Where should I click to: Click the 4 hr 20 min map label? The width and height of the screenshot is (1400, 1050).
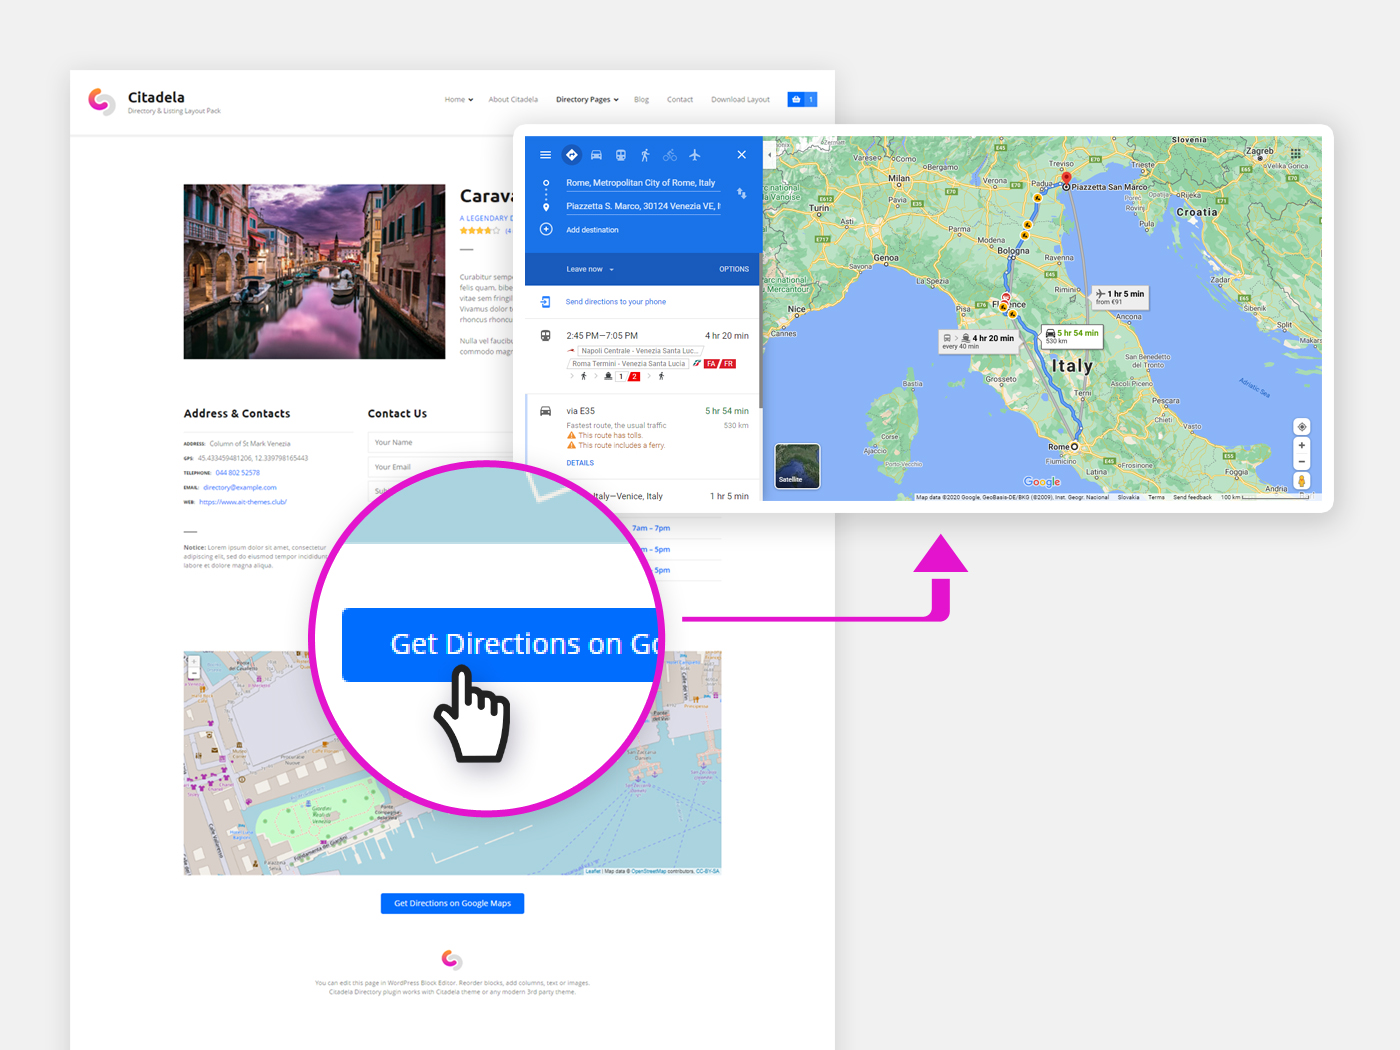coord(977,341)
